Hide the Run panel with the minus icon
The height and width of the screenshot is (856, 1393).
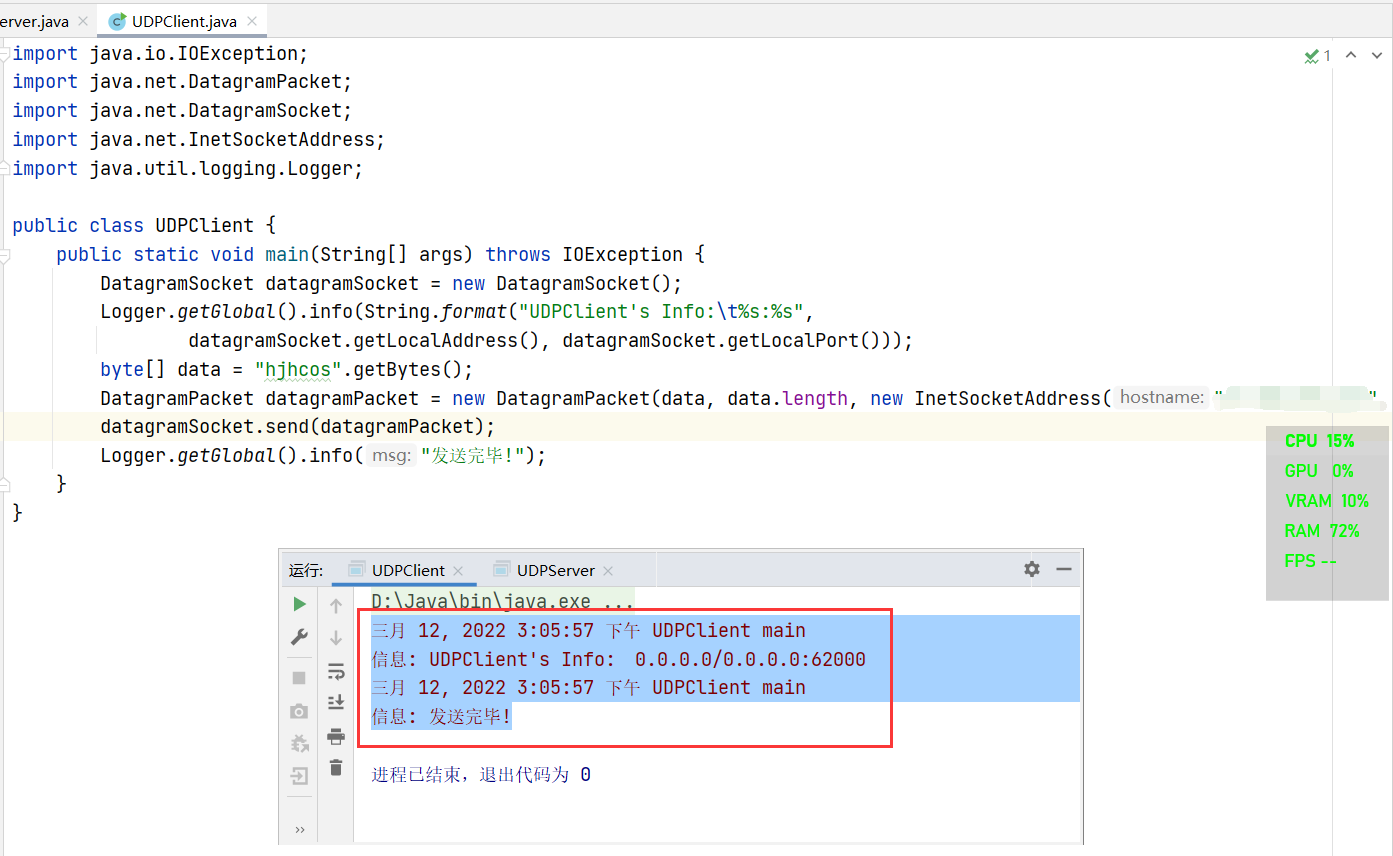(x=1064, y=569)
